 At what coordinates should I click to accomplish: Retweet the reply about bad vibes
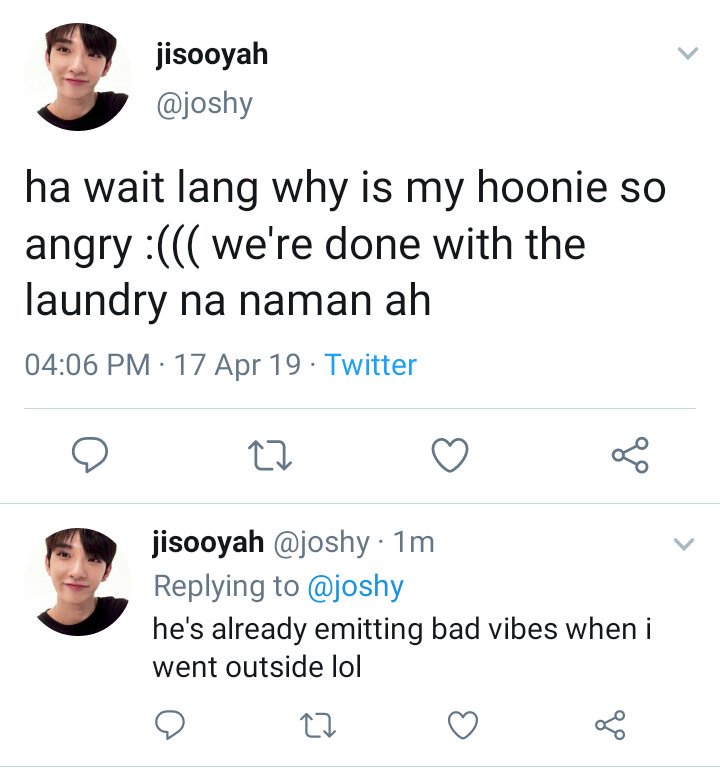(318, 725)
